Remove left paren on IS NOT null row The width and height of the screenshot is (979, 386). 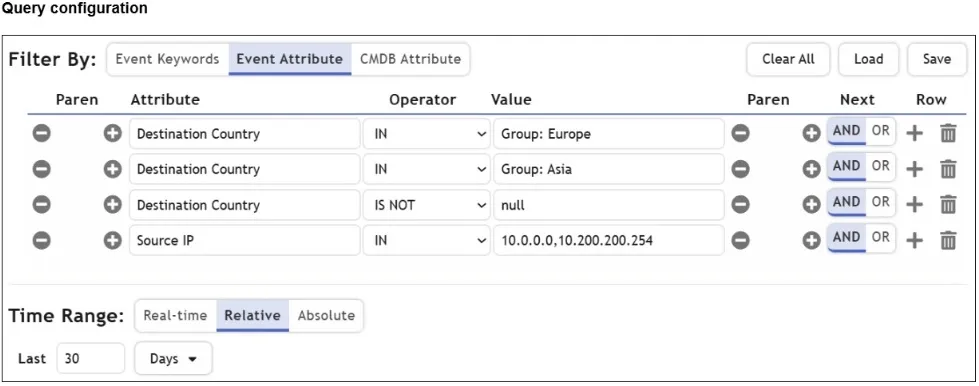point(41,204)
